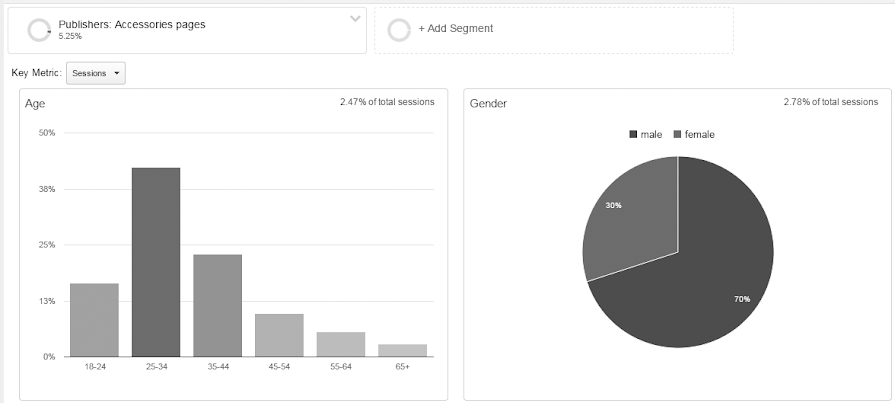Open the Sessions key metric dropdown

point(96,73)
